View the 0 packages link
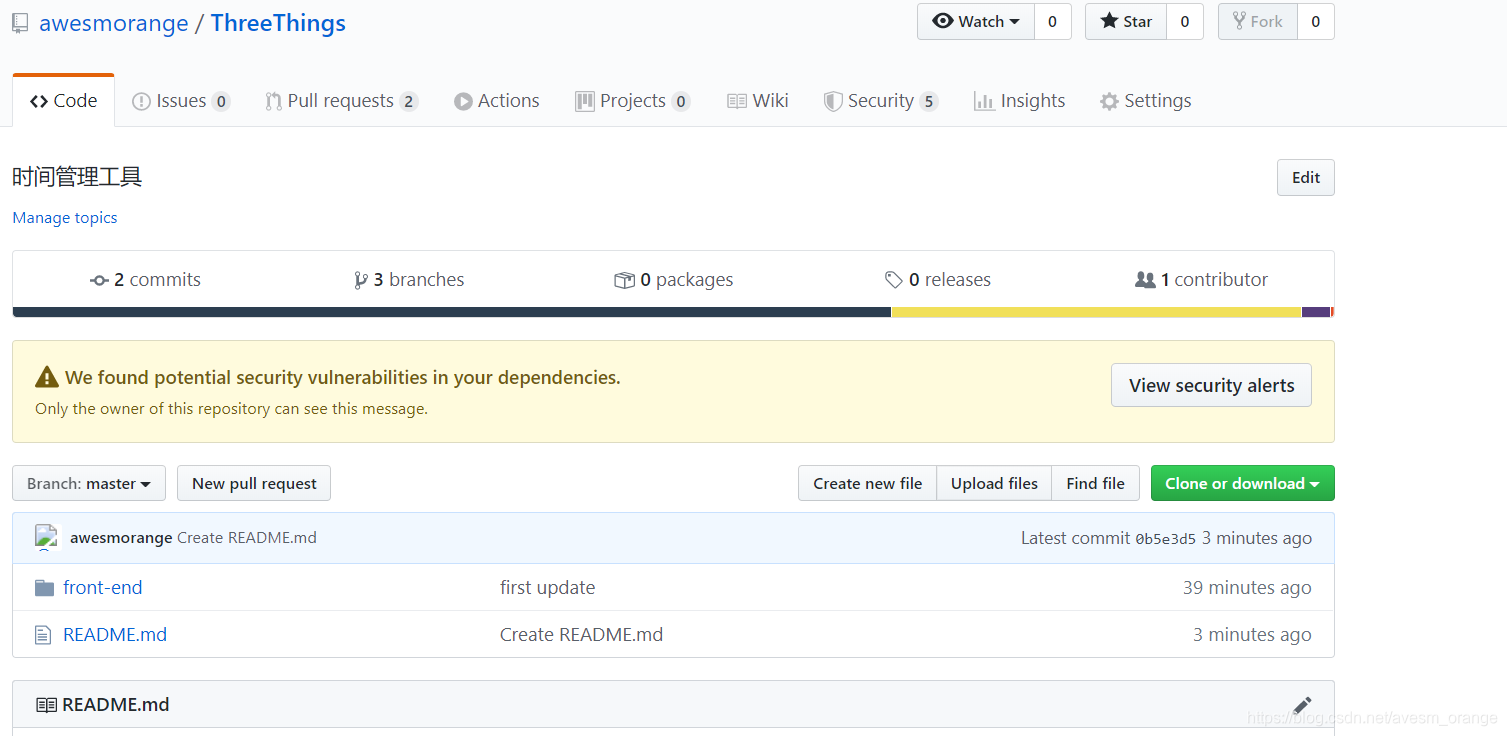This screenshot has width=1507, height=736. click(674, 280)
